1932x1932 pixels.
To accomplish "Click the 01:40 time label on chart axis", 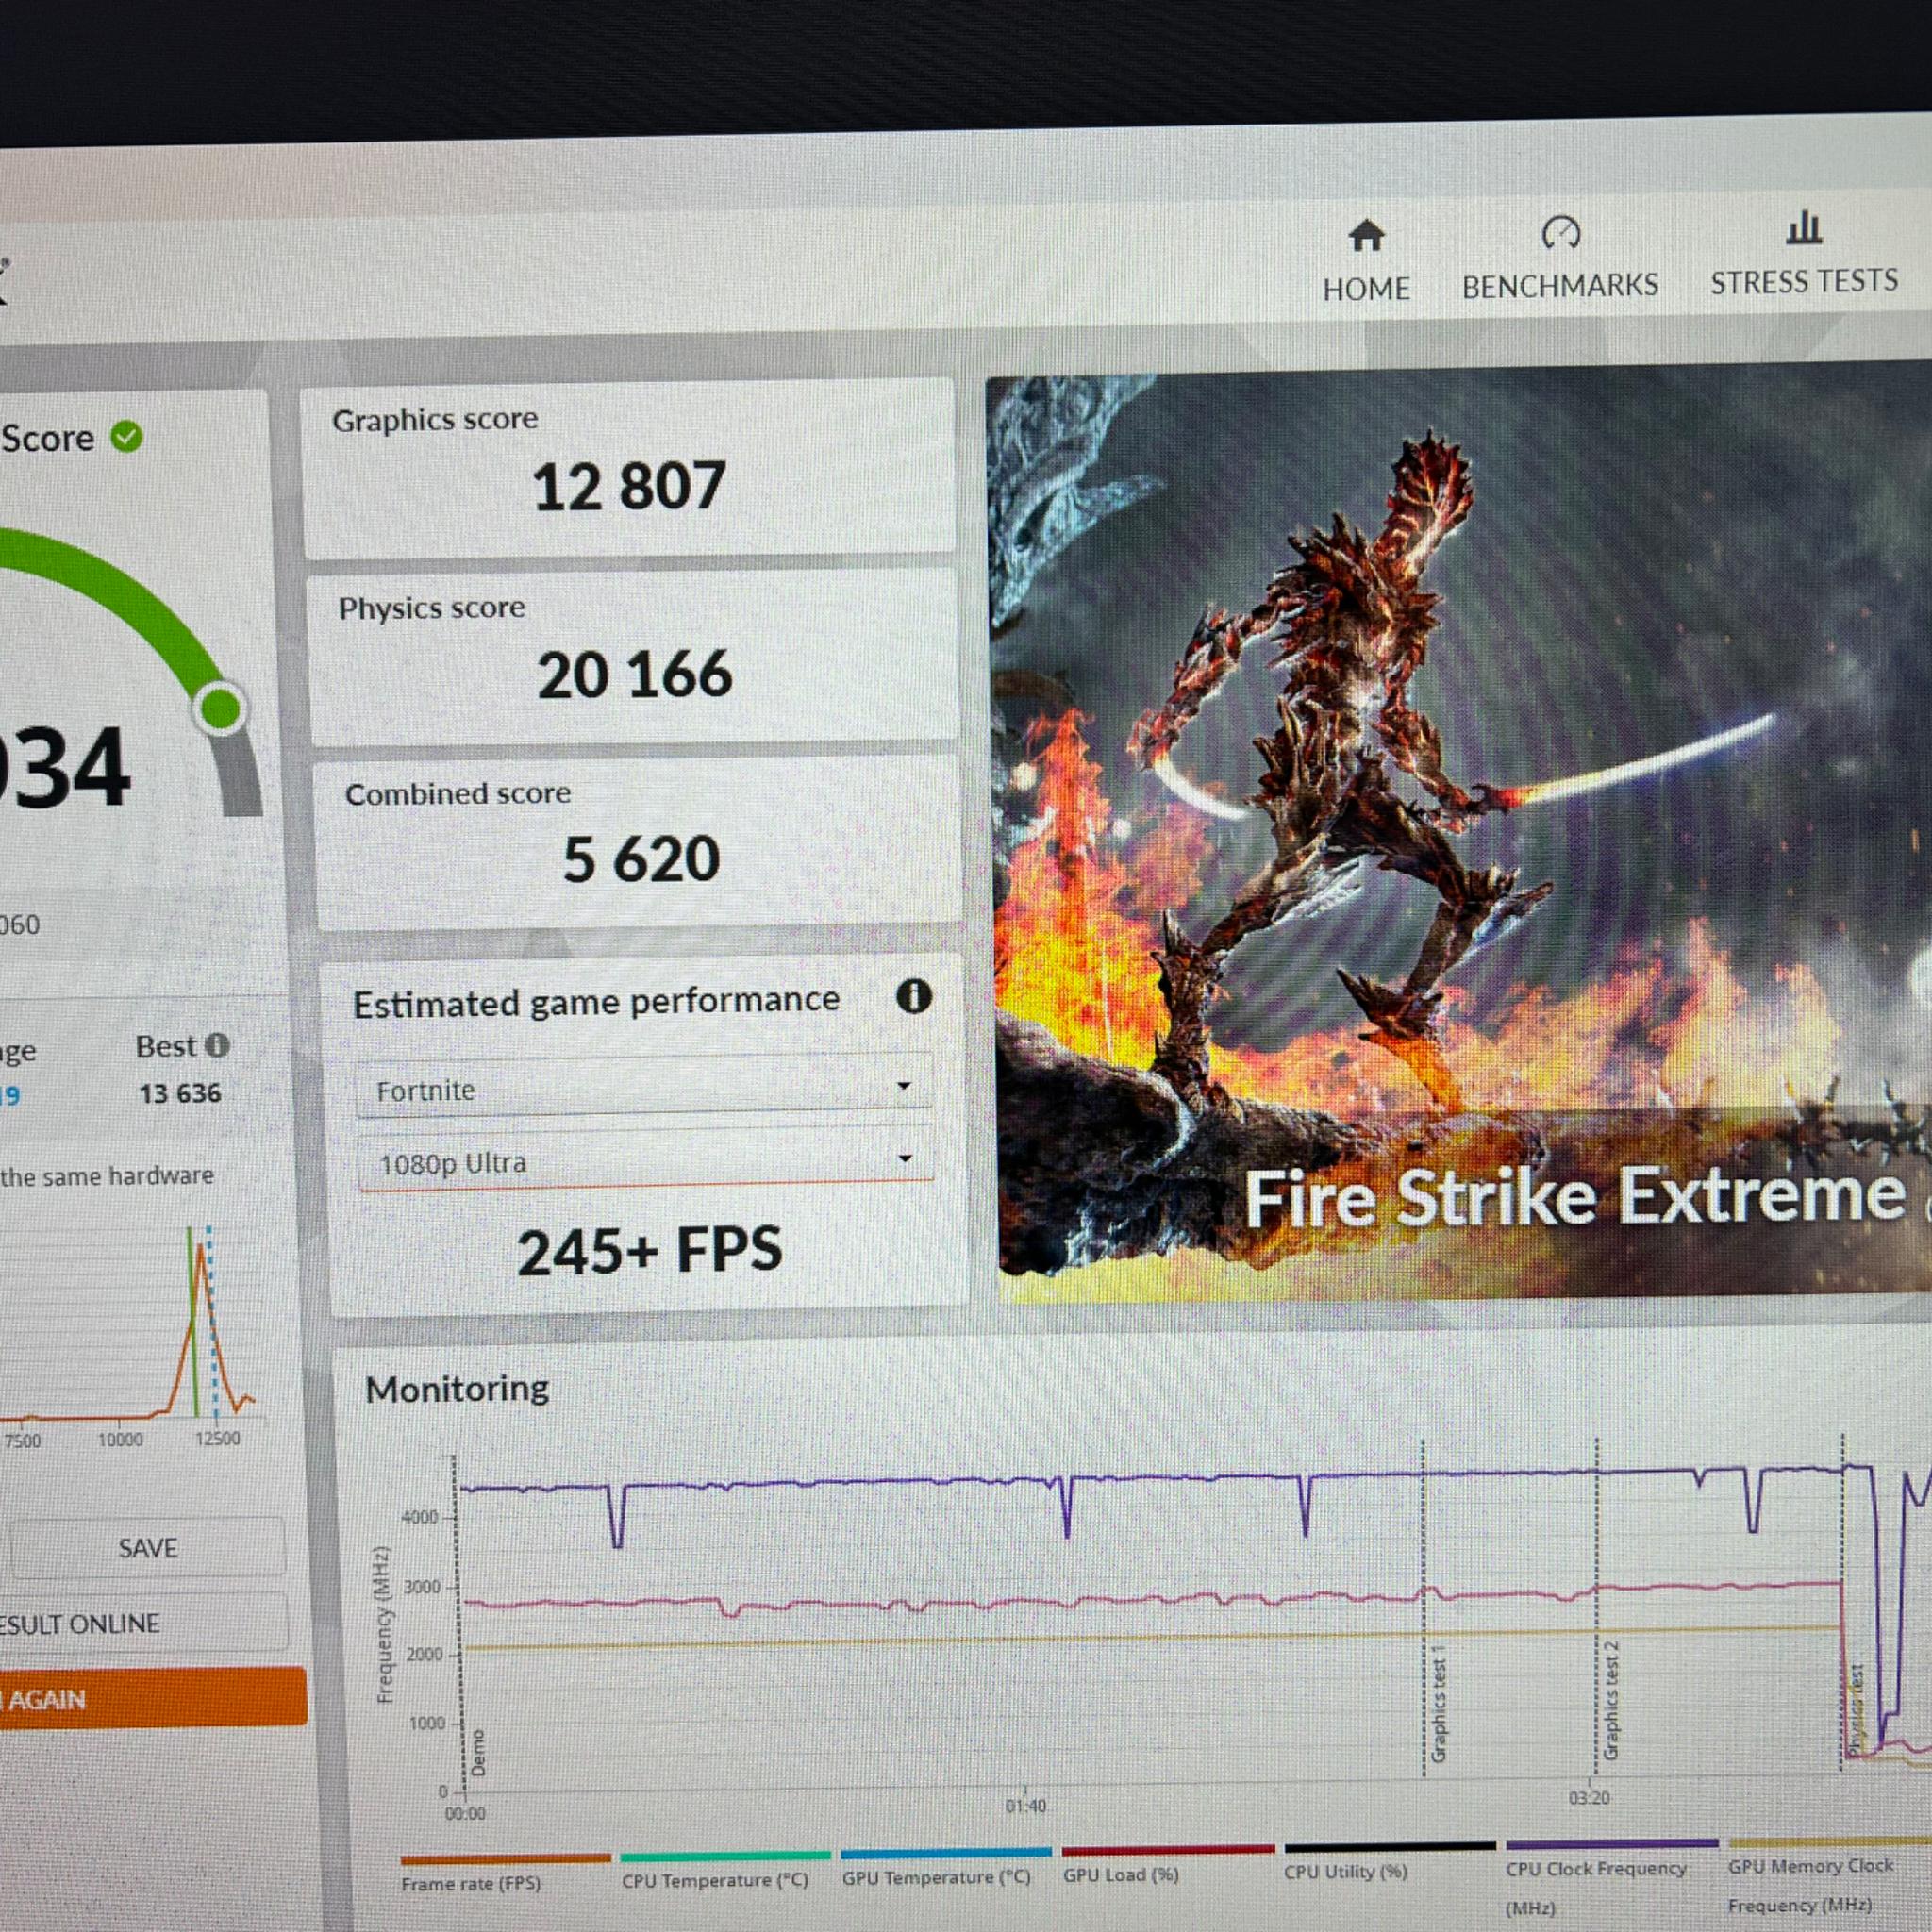I will click(1025, 1805).
